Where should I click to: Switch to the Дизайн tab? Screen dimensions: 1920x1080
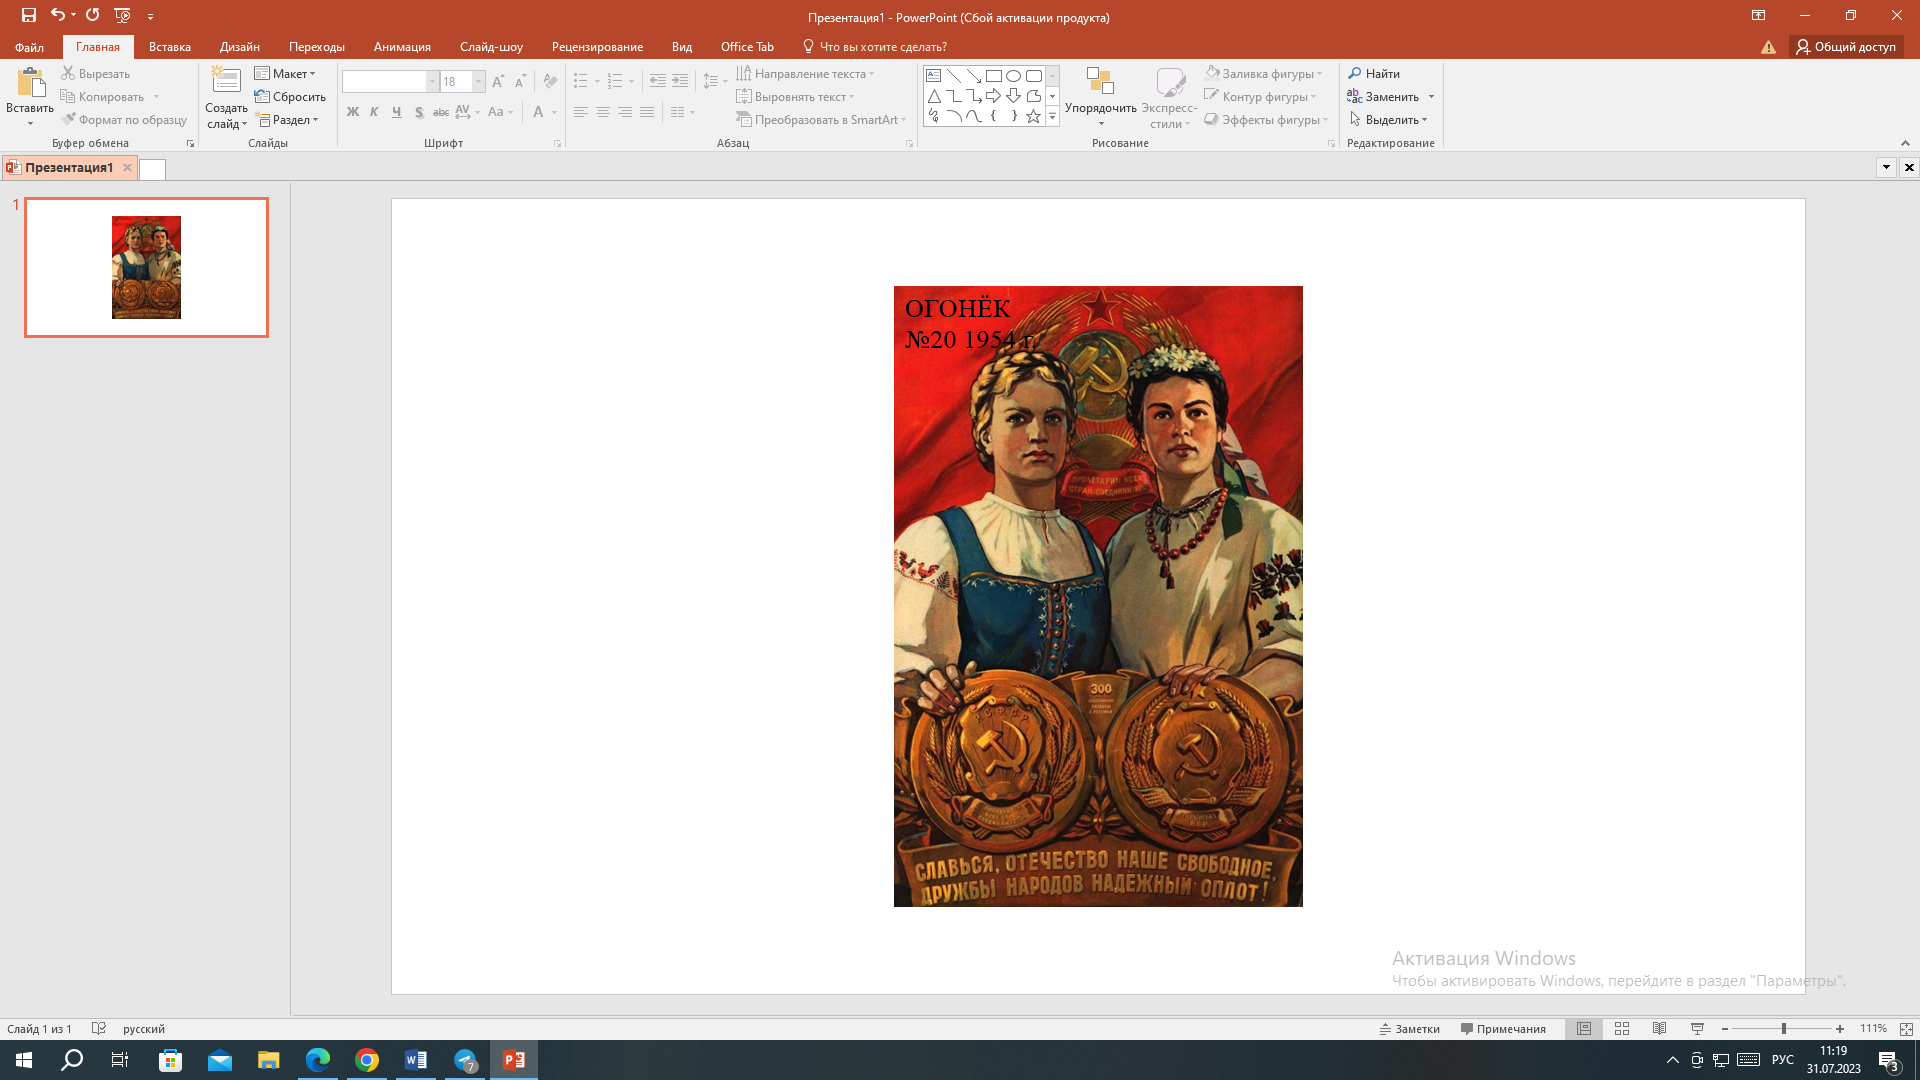(240, 47)
